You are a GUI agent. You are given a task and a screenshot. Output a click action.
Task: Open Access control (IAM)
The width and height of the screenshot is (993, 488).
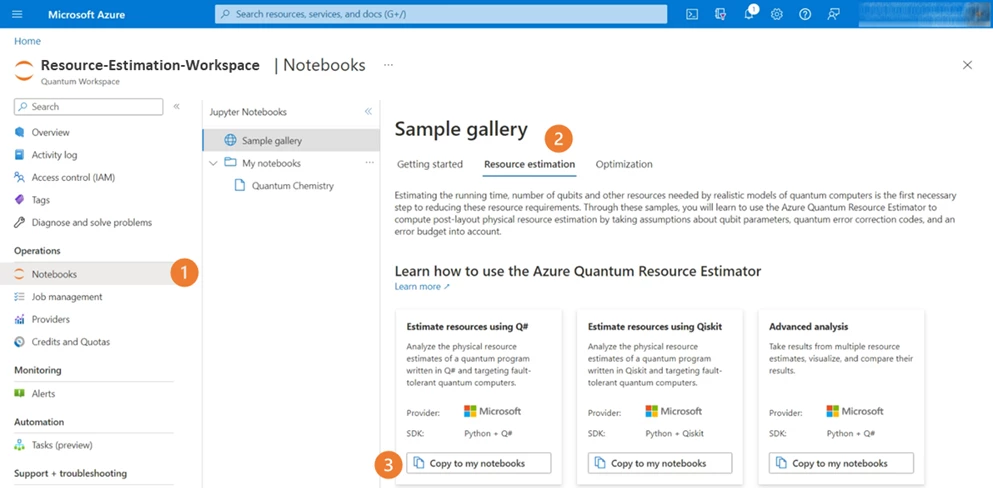point(73,178)
